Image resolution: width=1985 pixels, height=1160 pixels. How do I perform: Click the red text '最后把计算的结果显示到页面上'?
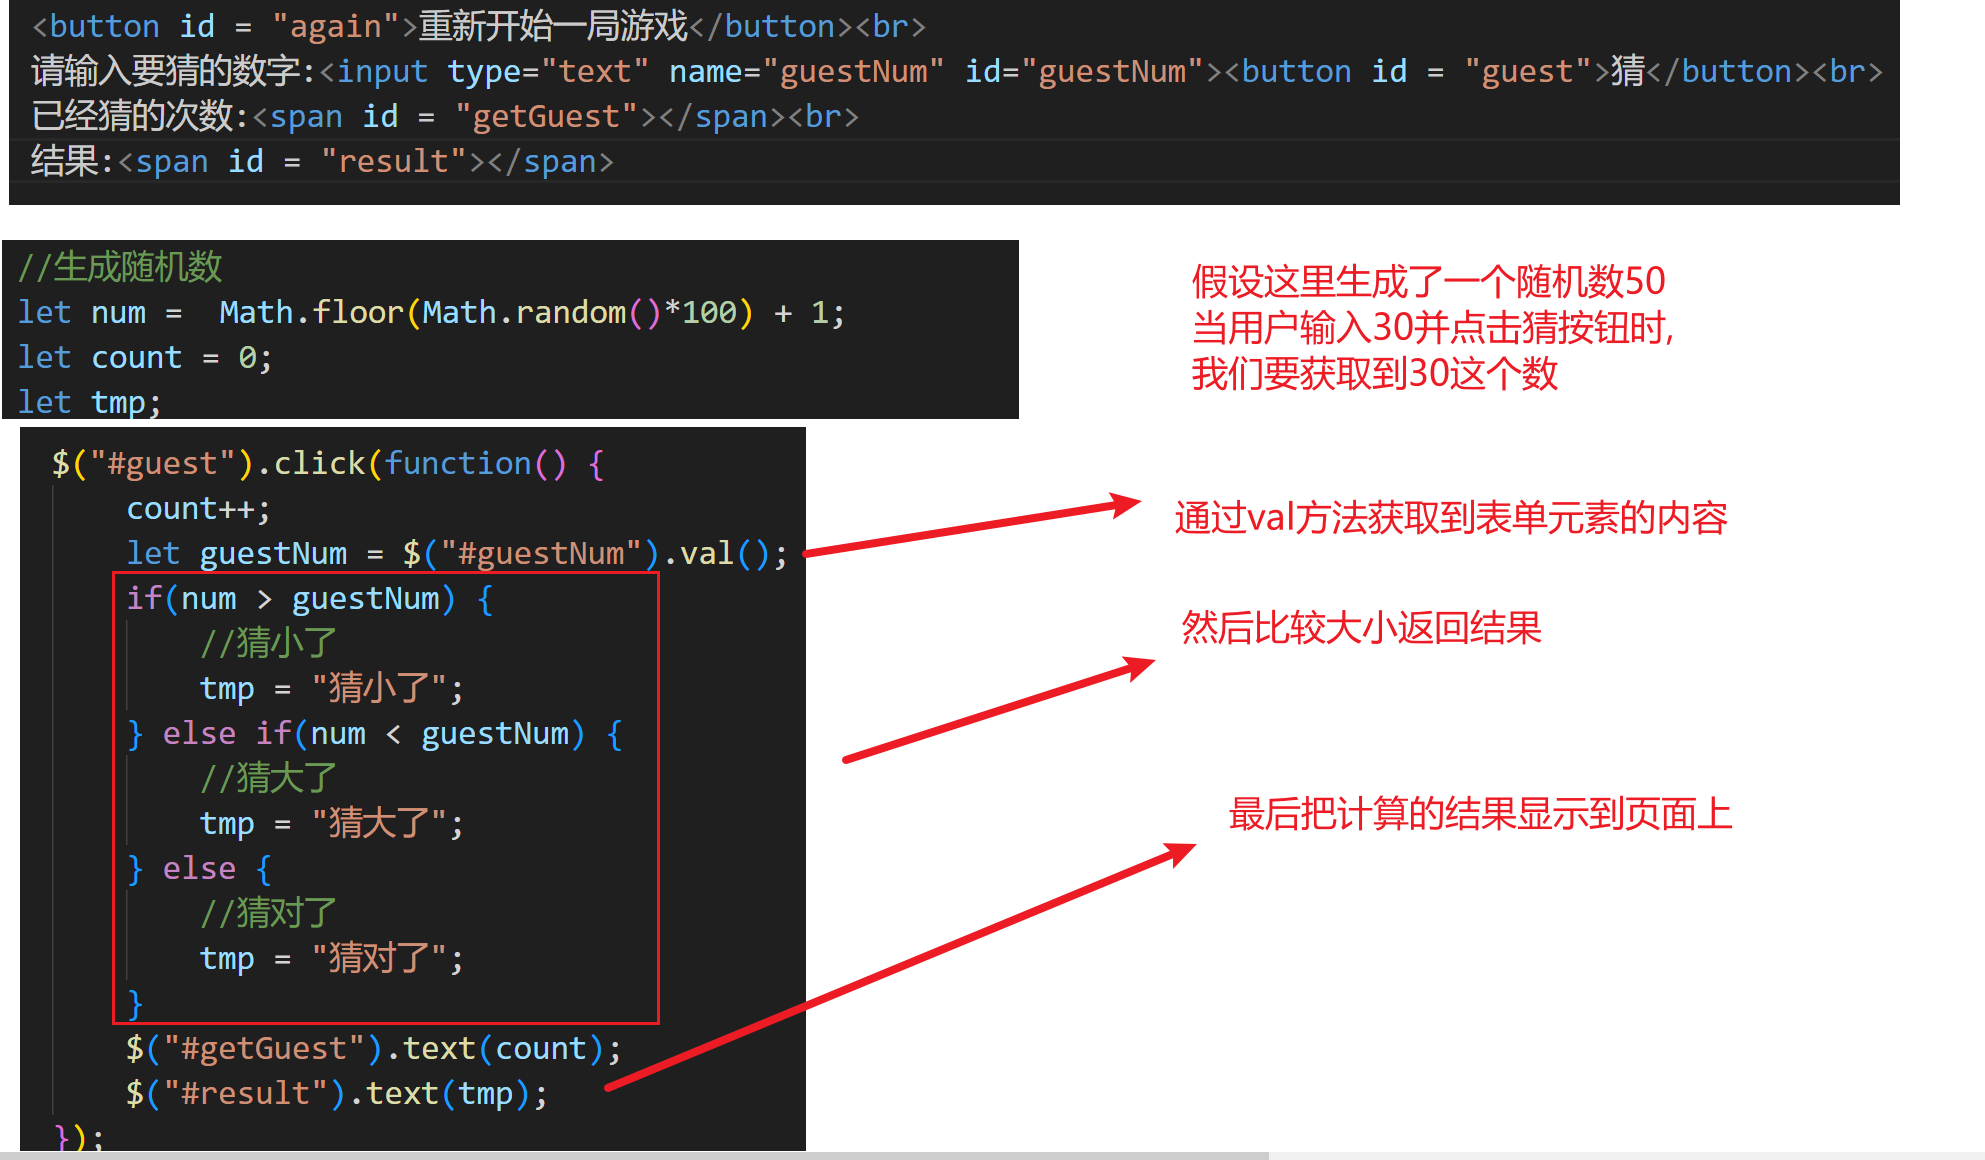tap(1480, 814)
